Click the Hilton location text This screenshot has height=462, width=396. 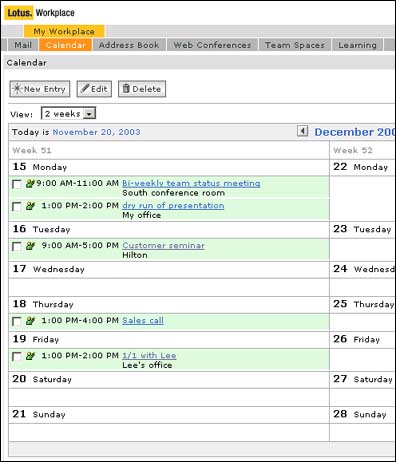click(135, 255)
